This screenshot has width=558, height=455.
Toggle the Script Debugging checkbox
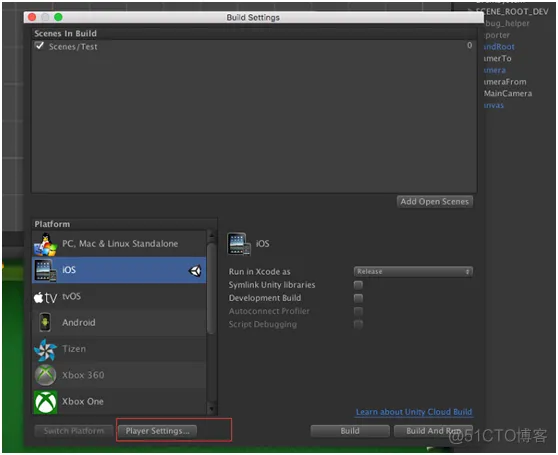pos(358,324)
